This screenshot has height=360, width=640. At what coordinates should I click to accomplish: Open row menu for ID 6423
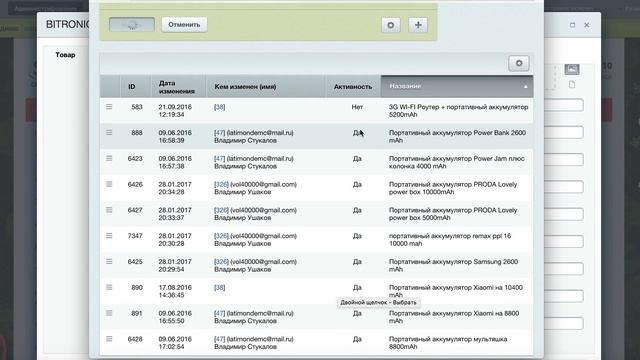point(109,158)
